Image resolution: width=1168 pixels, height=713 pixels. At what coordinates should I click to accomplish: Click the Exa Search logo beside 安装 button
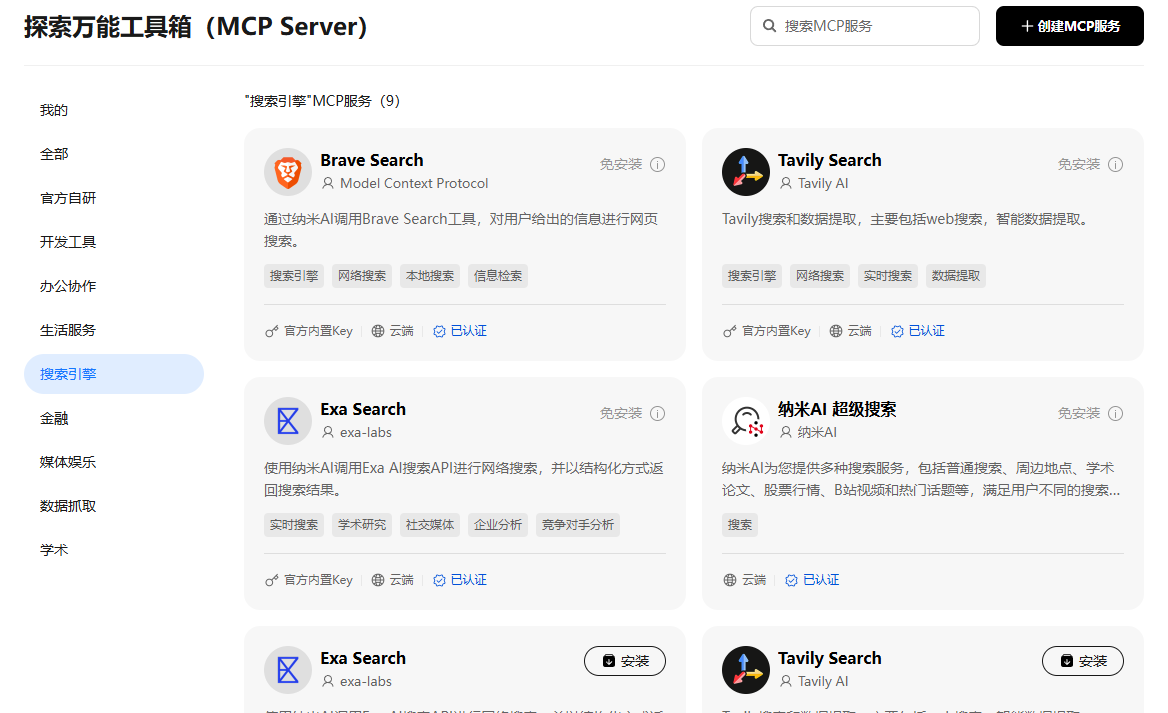click(x=288, y=670)
